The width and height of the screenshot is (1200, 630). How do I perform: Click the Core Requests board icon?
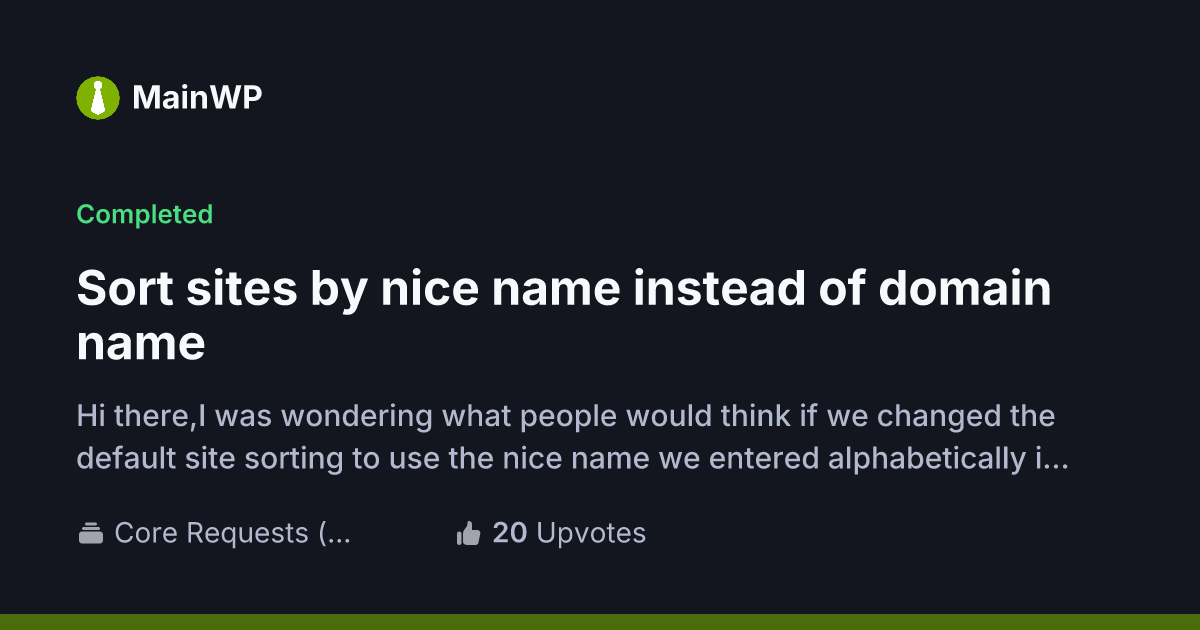[x=91, y=534]
